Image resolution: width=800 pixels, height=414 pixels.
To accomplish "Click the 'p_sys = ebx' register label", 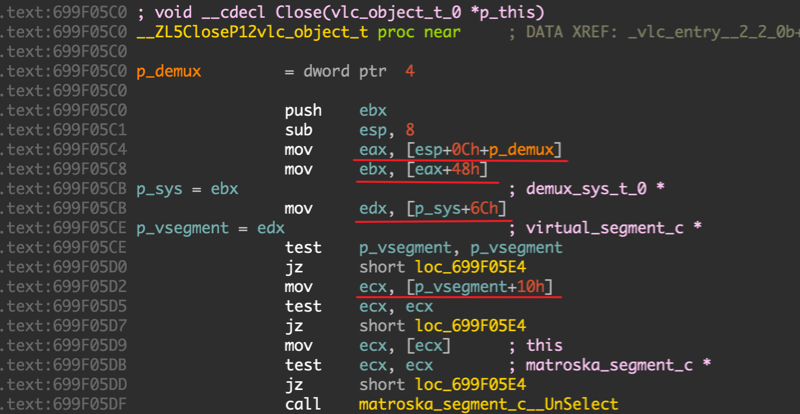I will point(187,189).
